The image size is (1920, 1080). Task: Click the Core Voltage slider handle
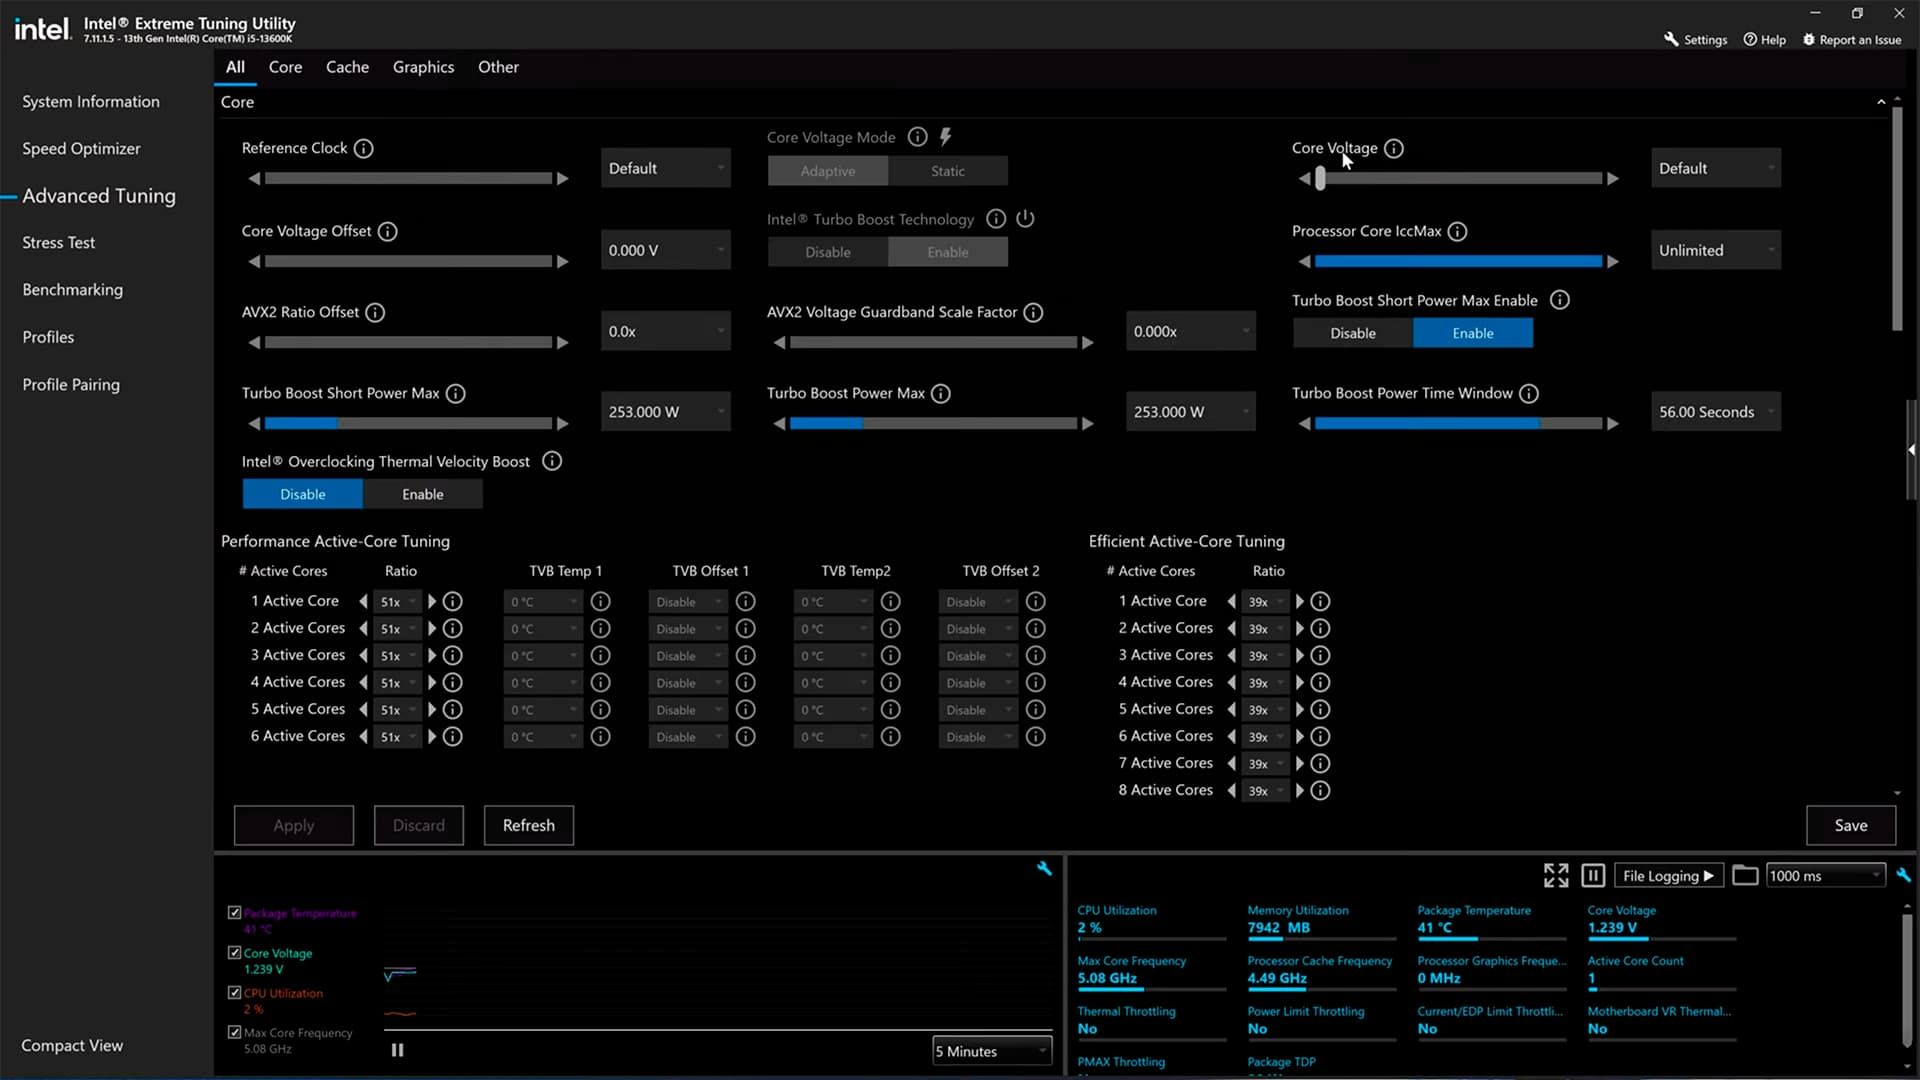(1320, 179)
